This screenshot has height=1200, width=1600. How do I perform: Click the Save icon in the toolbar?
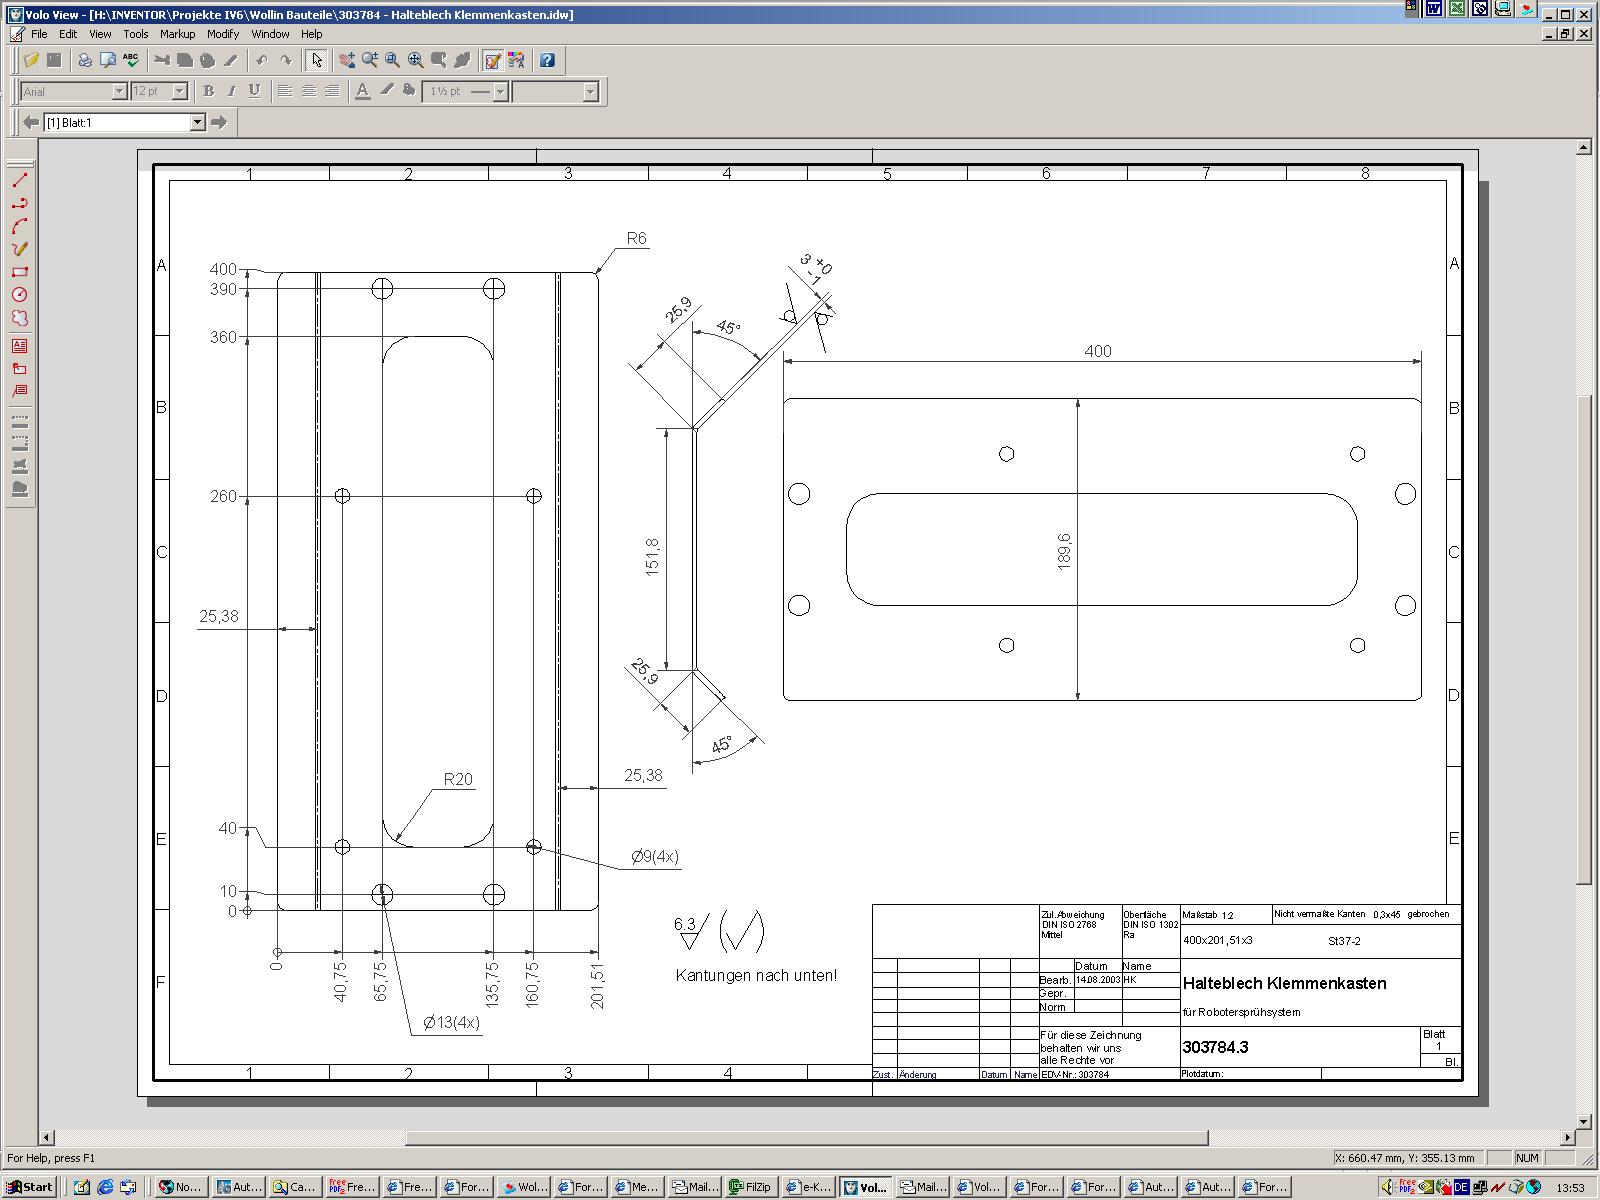[54, 61]
